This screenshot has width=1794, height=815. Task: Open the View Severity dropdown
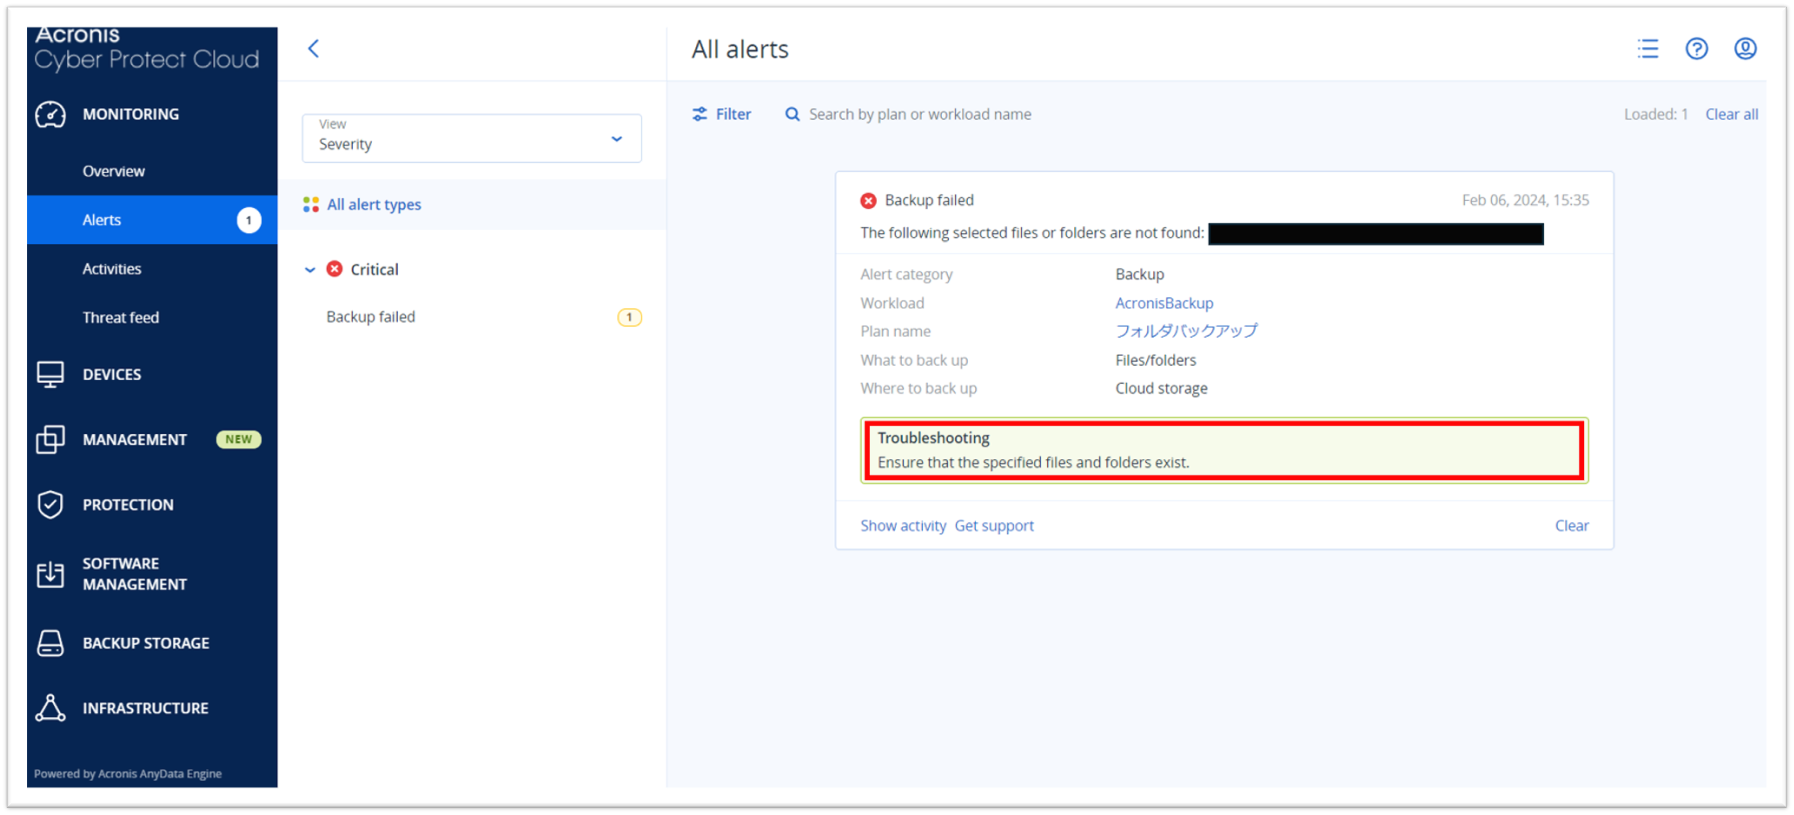(x=471, y=138)
